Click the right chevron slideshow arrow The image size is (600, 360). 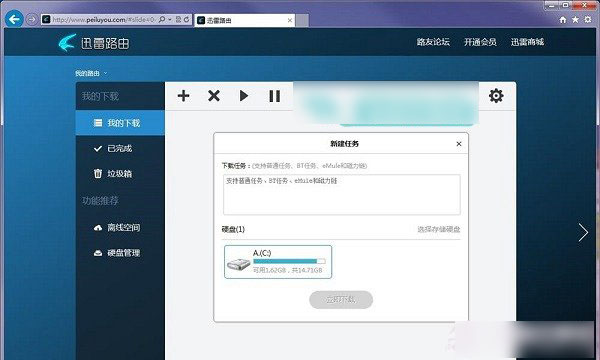583,232
